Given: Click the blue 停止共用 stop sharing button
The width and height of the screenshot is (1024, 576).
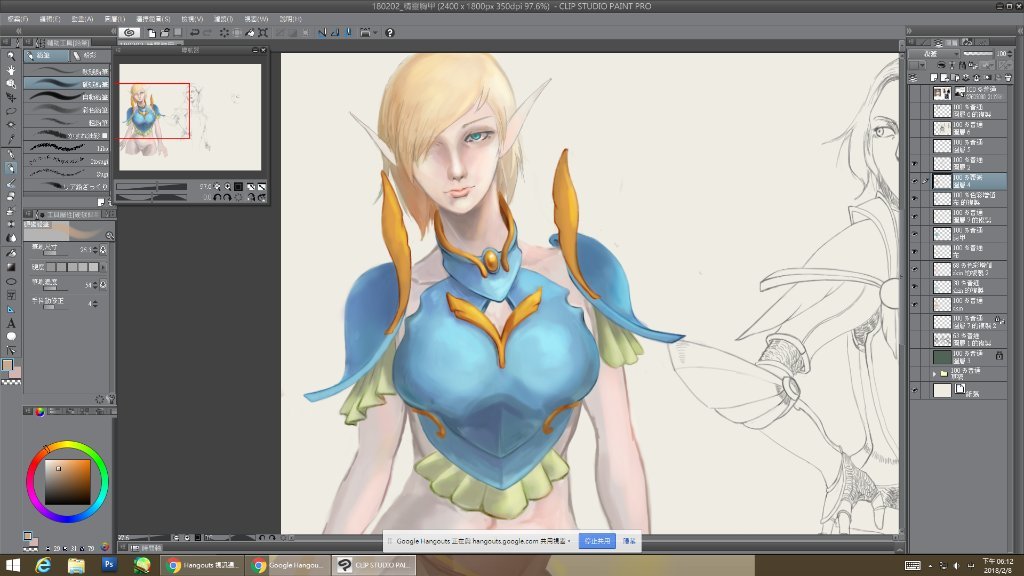Looking at the screenshot, I should coord(597,541).
